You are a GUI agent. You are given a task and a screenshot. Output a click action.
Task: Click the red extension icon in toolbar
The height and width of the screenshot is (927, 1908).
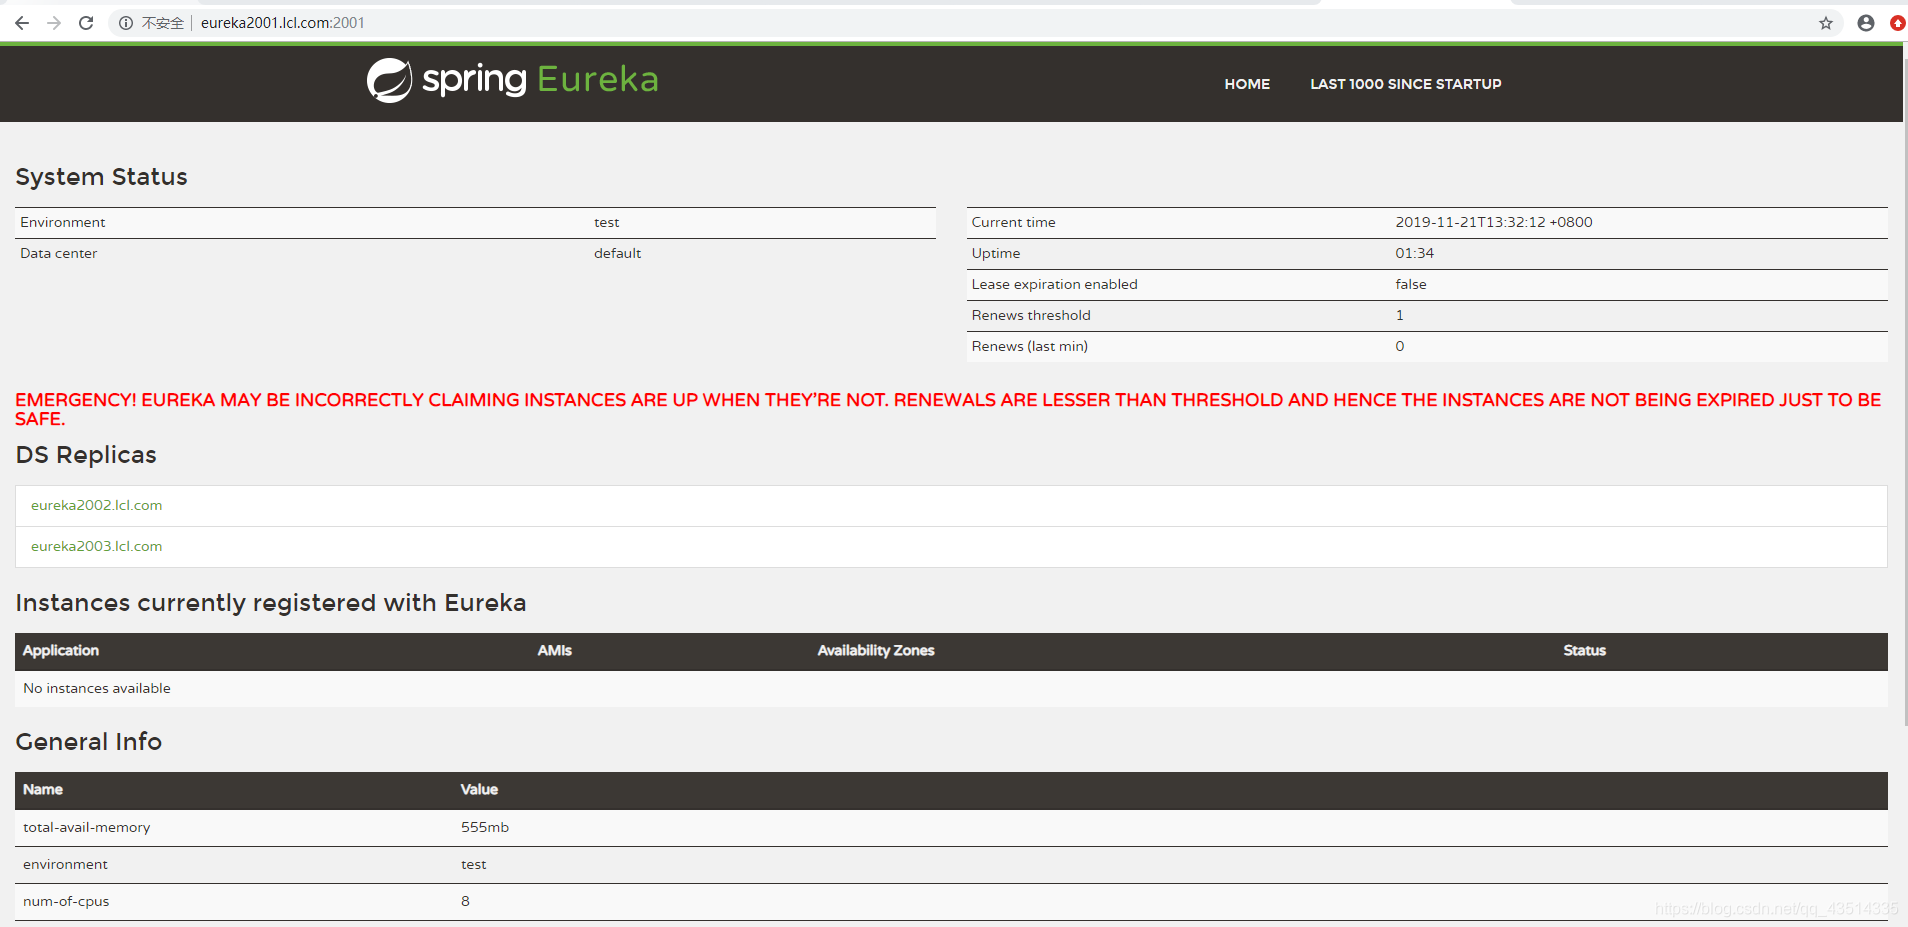pyautogui.click(x=1898, y=23)
